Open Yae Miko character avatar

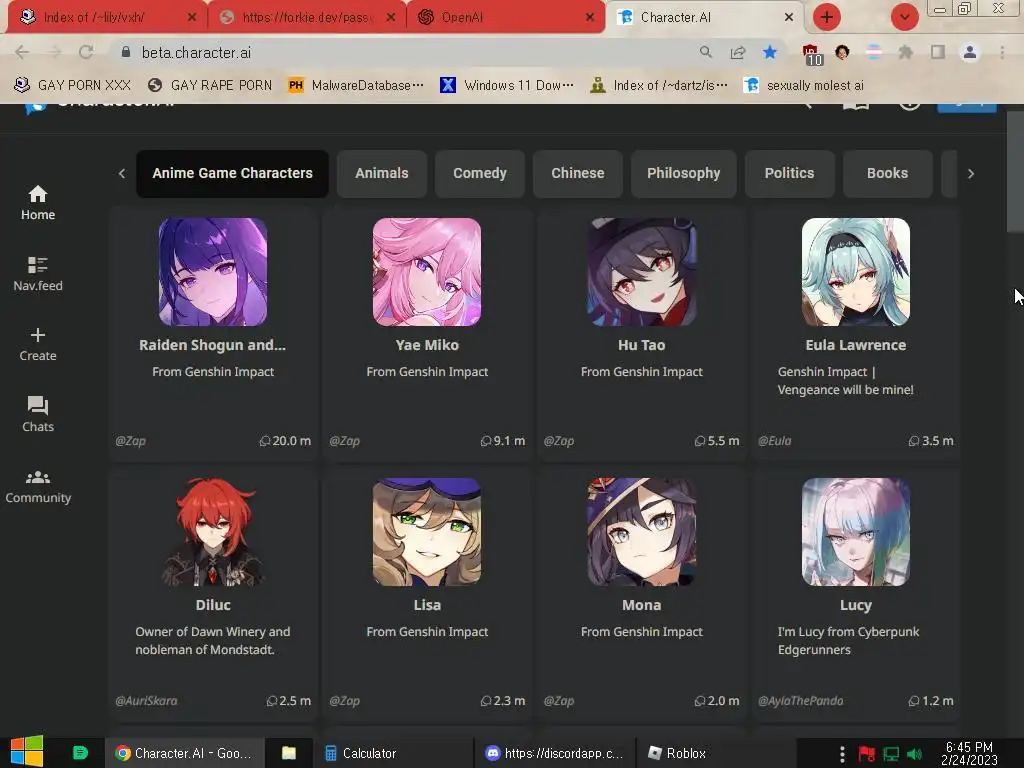[x=427, y=272]
